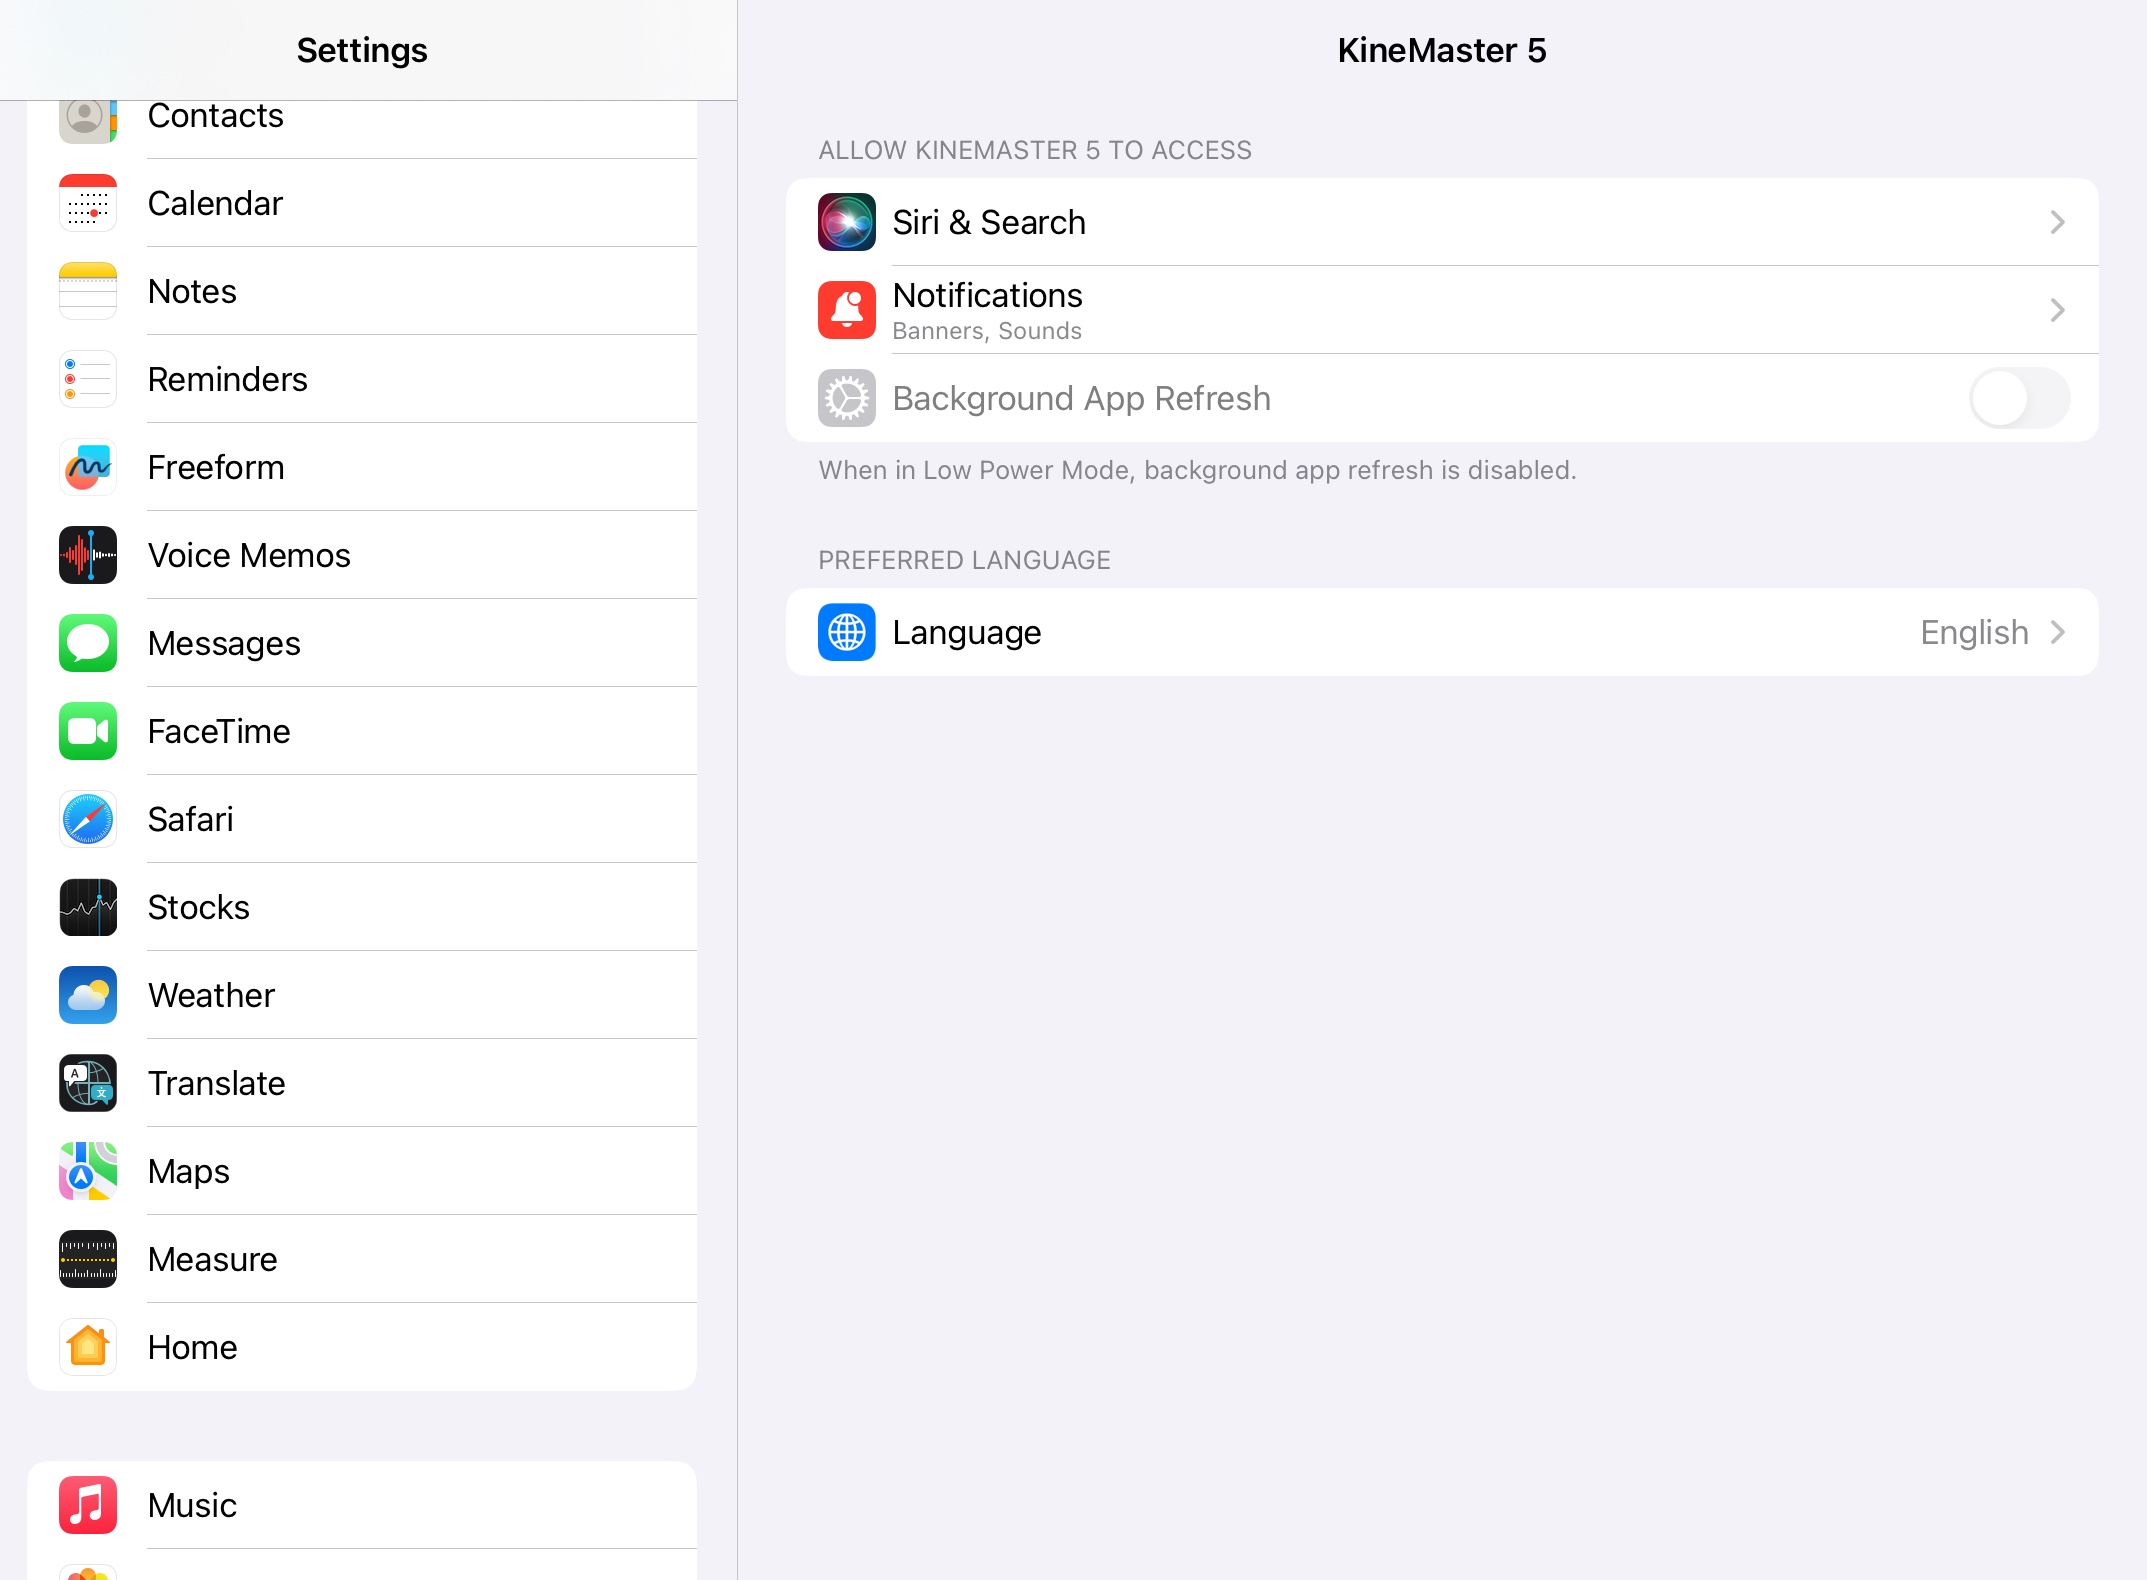Toggle the Background App Refresh switch

pos(2018,398)
